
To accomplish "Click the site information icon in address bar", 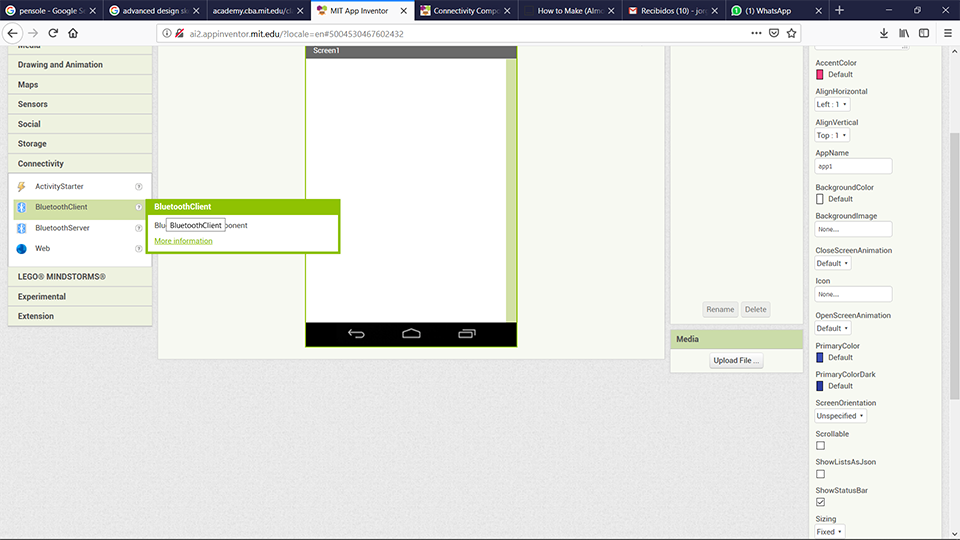I will [167, 34].
